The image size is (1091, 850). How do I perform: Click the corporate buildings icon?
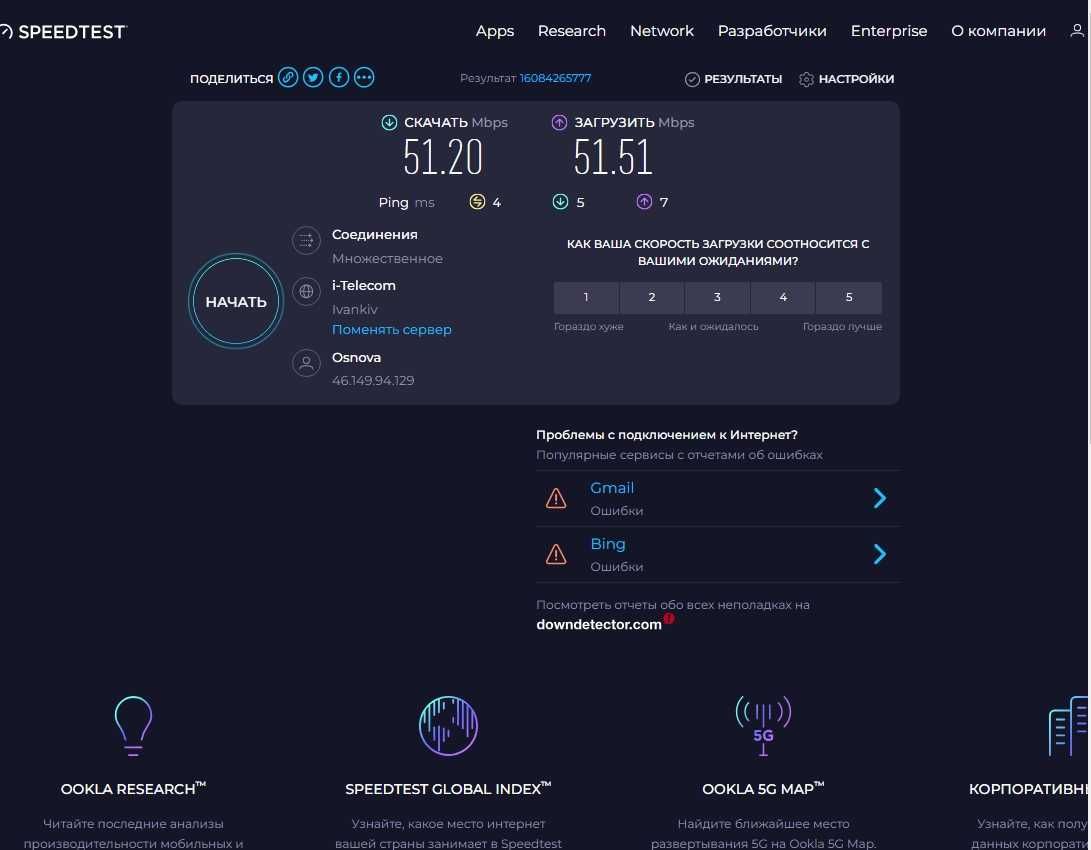(x=1068, y=725)
